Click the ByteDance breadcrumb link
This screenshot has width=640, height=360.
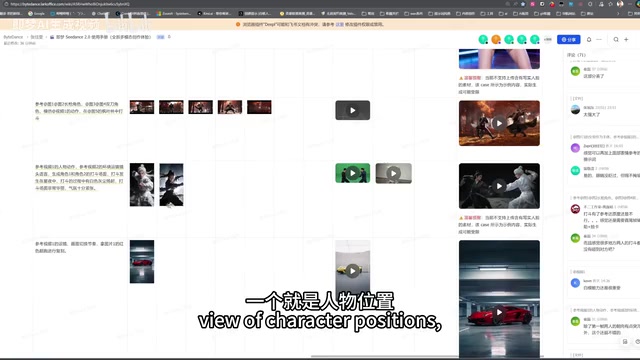13,37
